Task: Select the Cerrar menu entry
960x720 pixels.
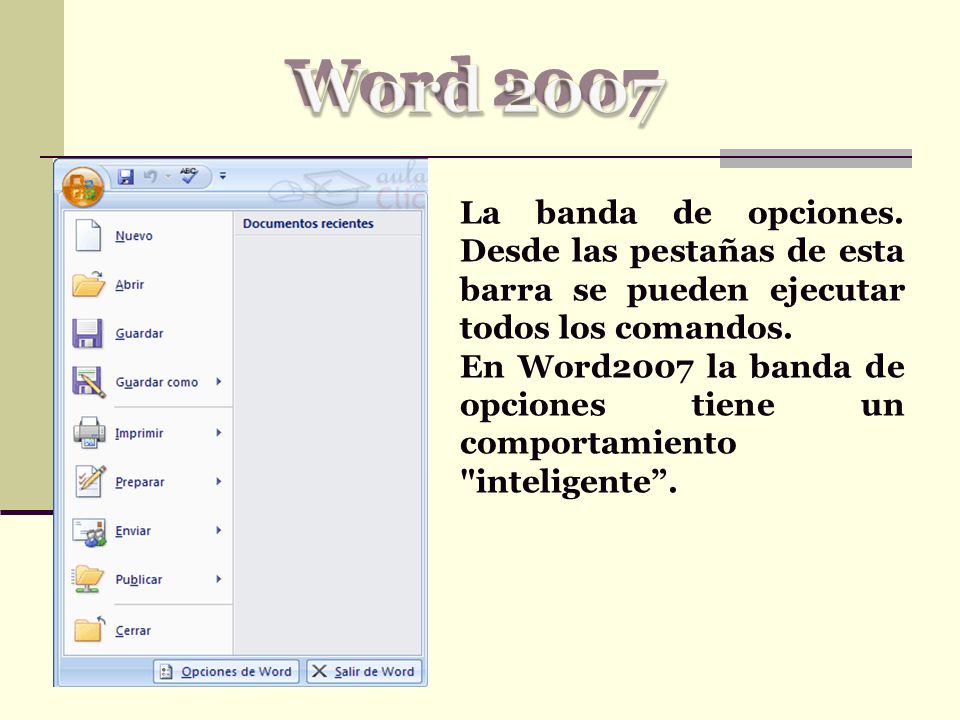Action: (x=148, y=630)
